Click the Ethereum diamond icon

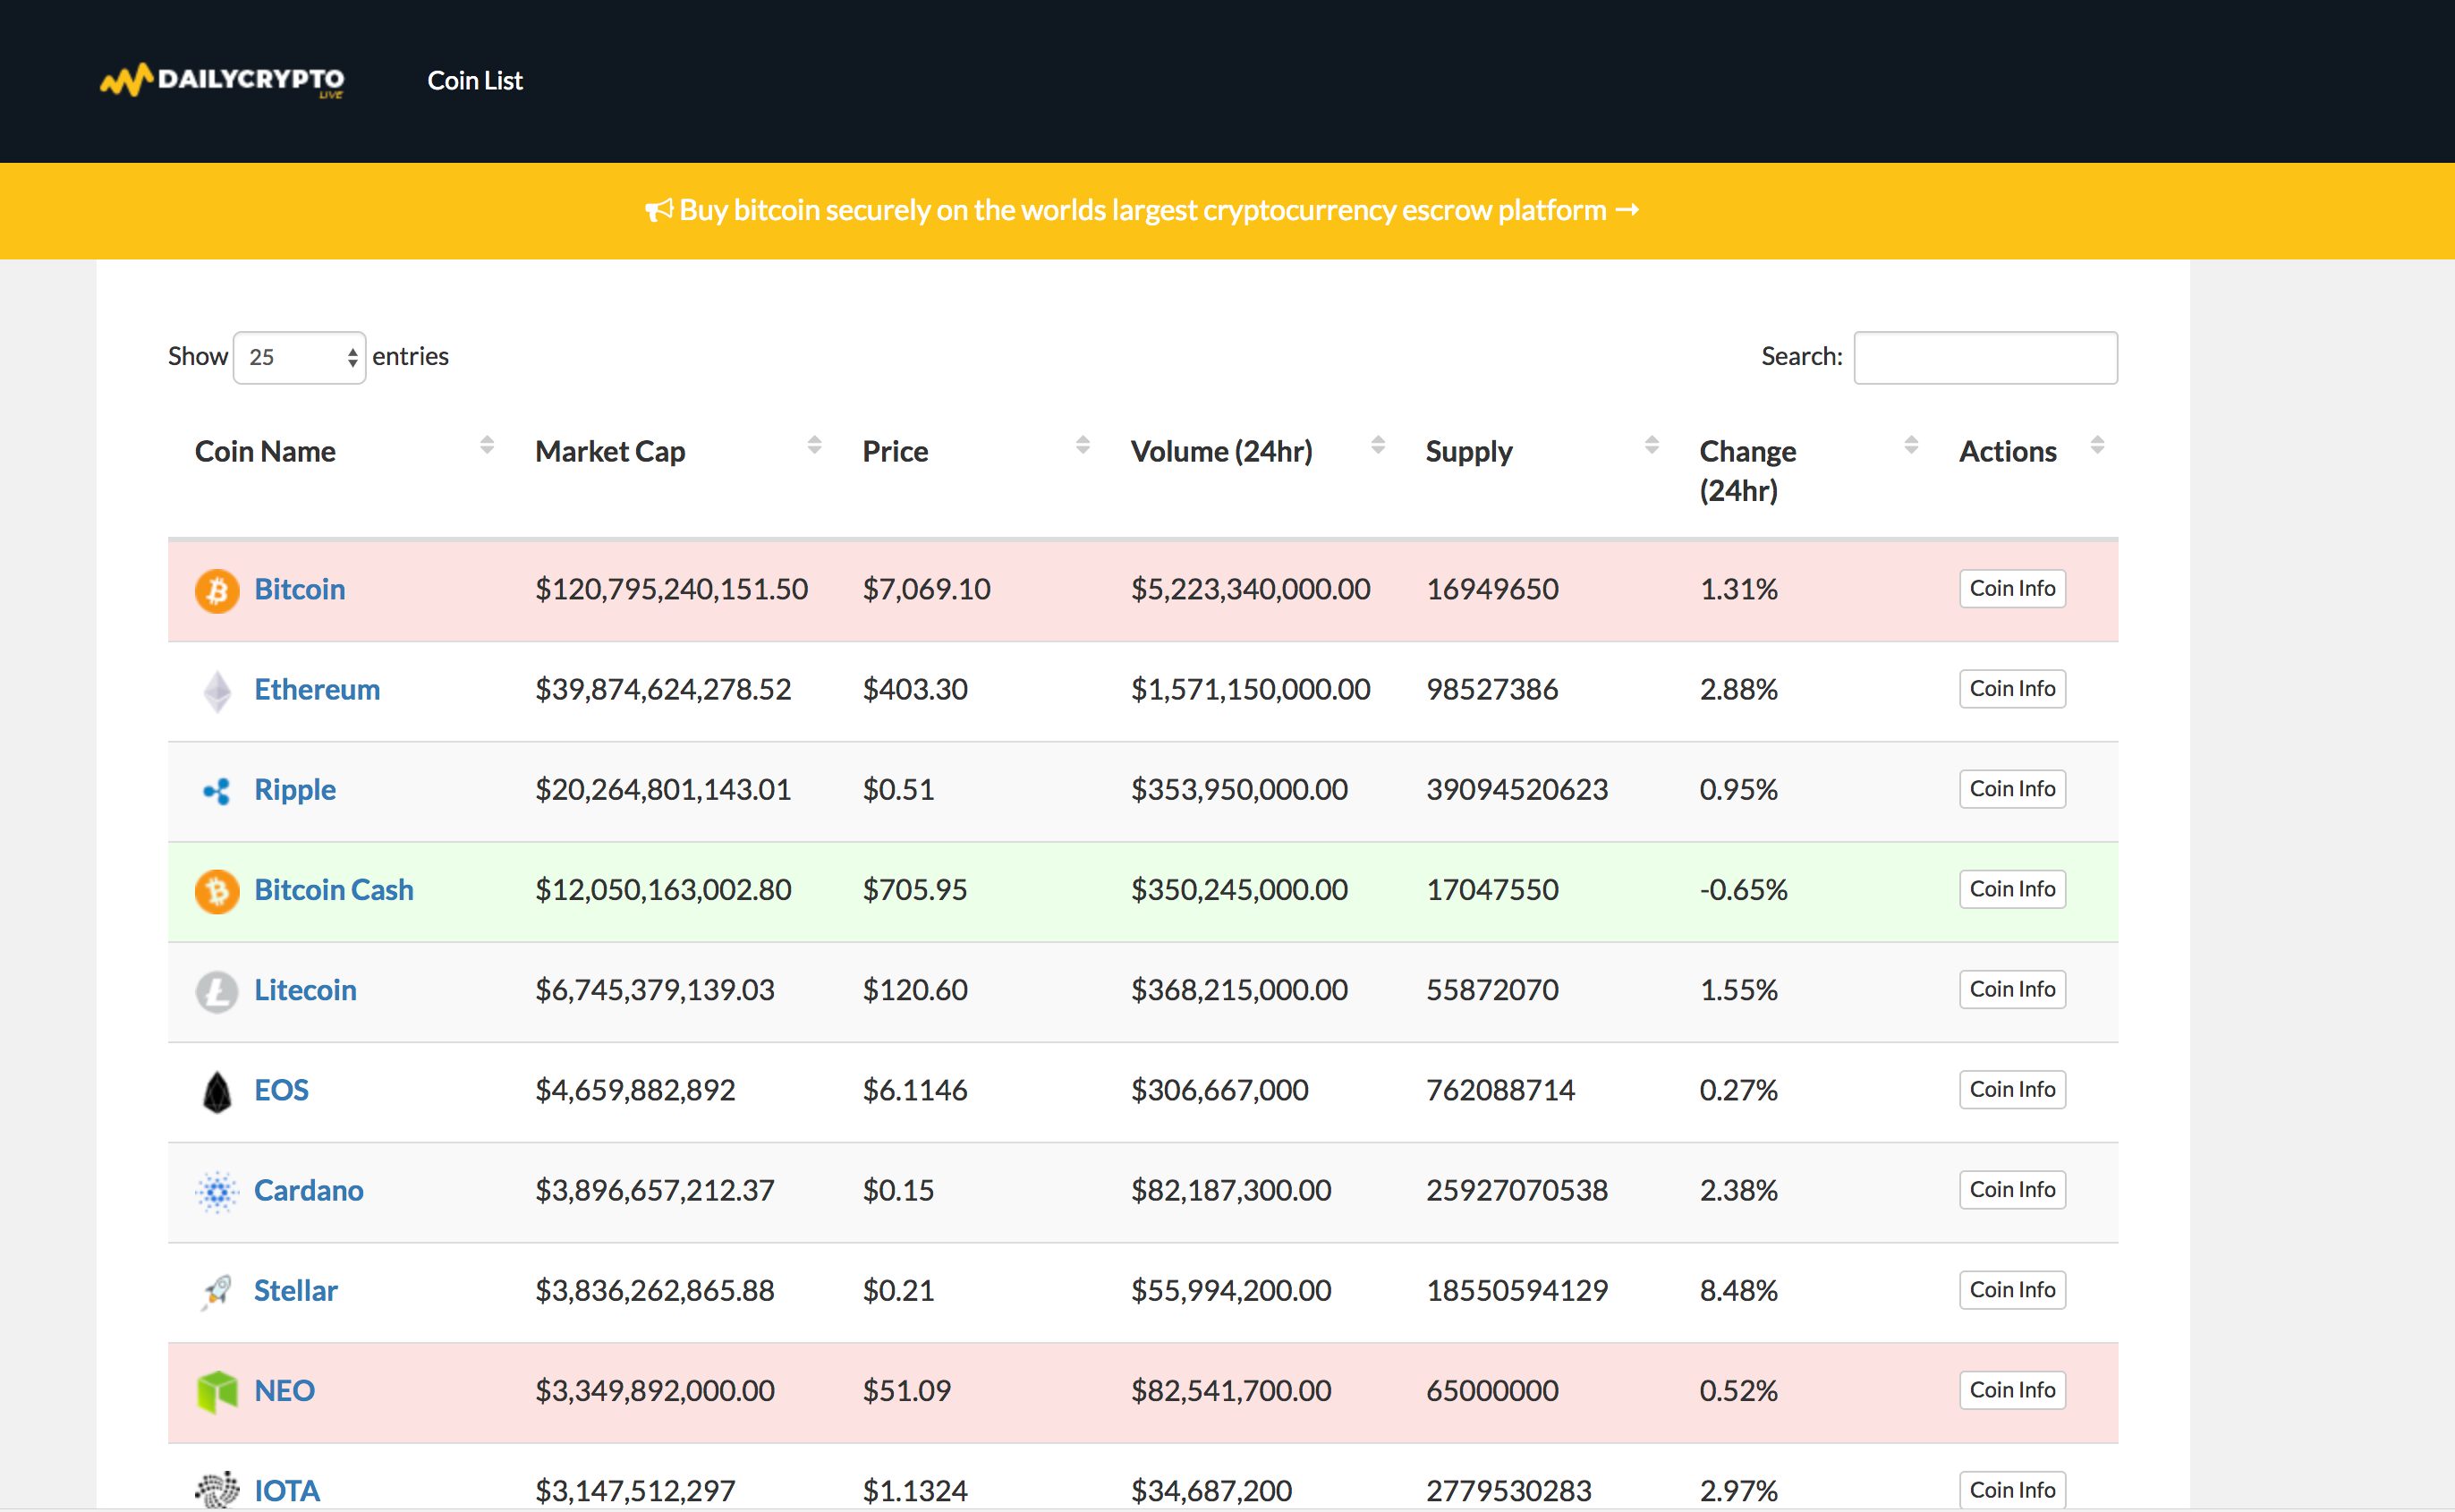click(217, 691)
